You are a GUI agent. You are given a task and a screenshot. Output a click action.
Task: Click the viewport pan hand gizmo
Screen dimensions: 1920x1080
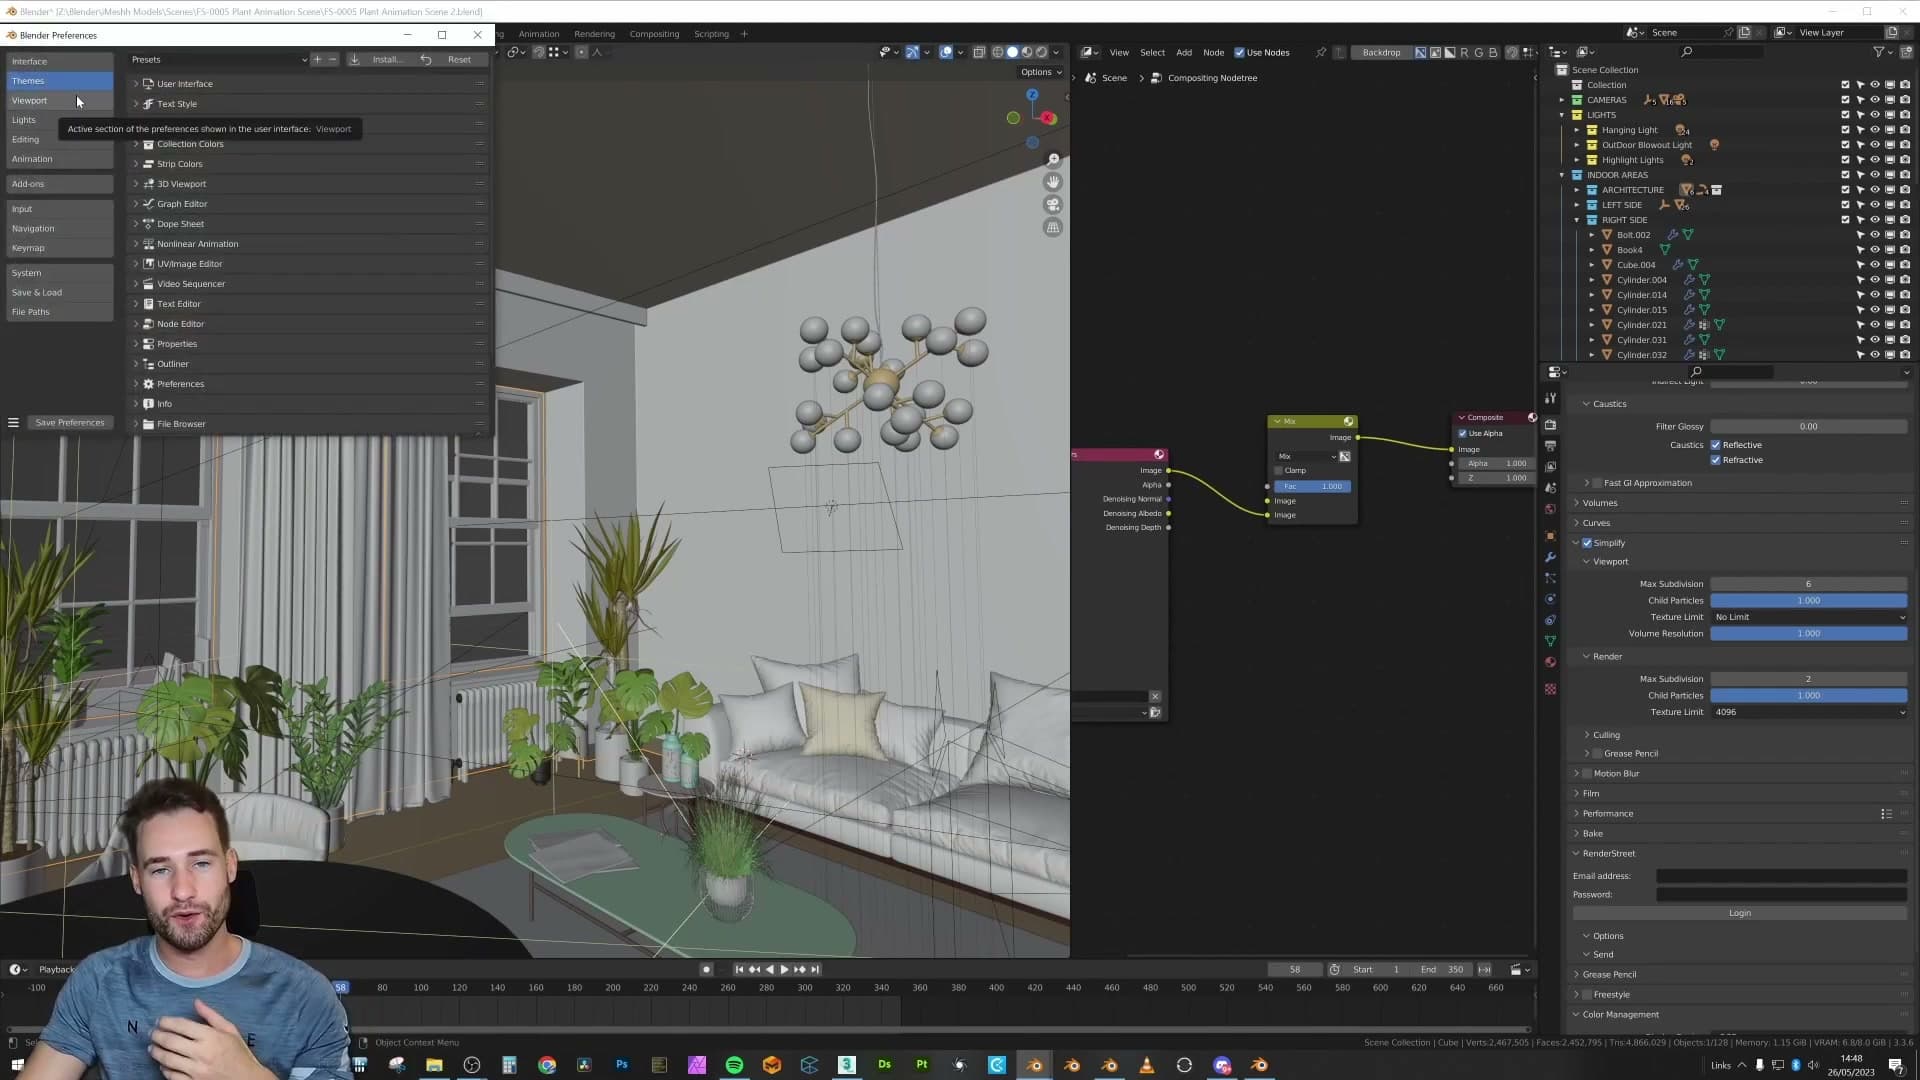pos(1053,182)
